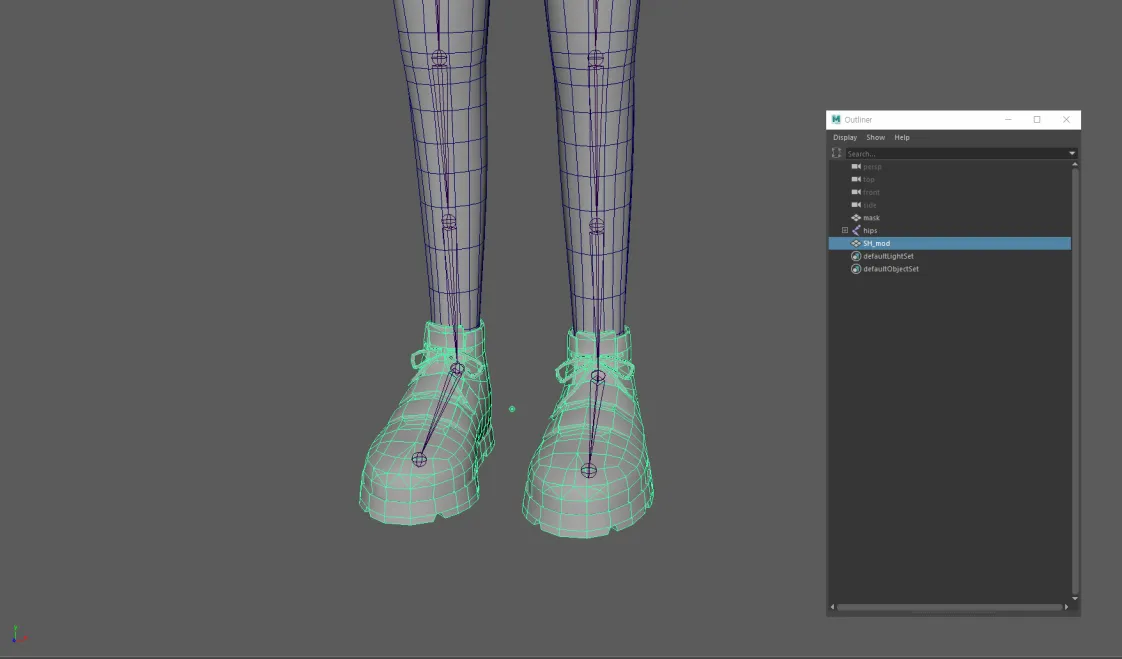Open the search filter dropdown arrow

coord(1071,153)
